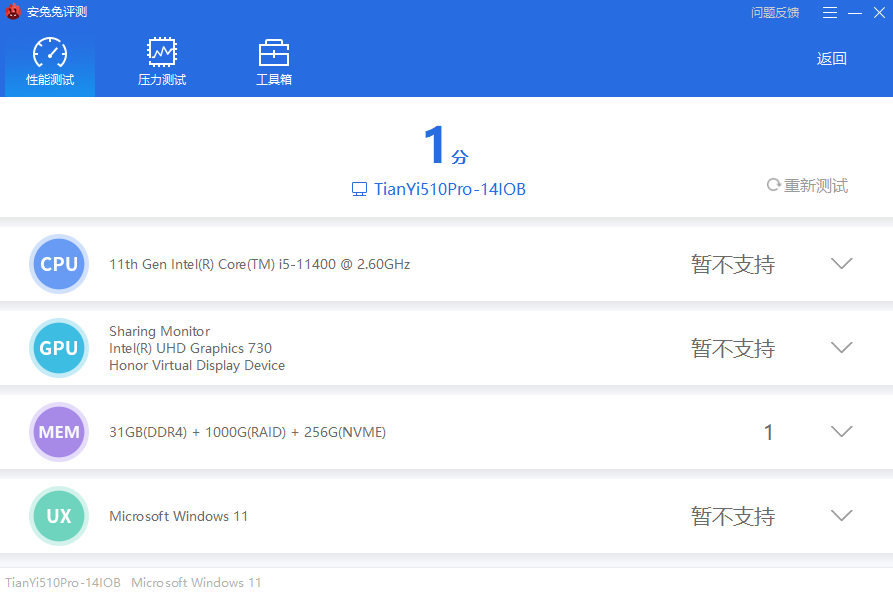Click the CPU circular badge icon
893x594 pixels.
(59, 264)
